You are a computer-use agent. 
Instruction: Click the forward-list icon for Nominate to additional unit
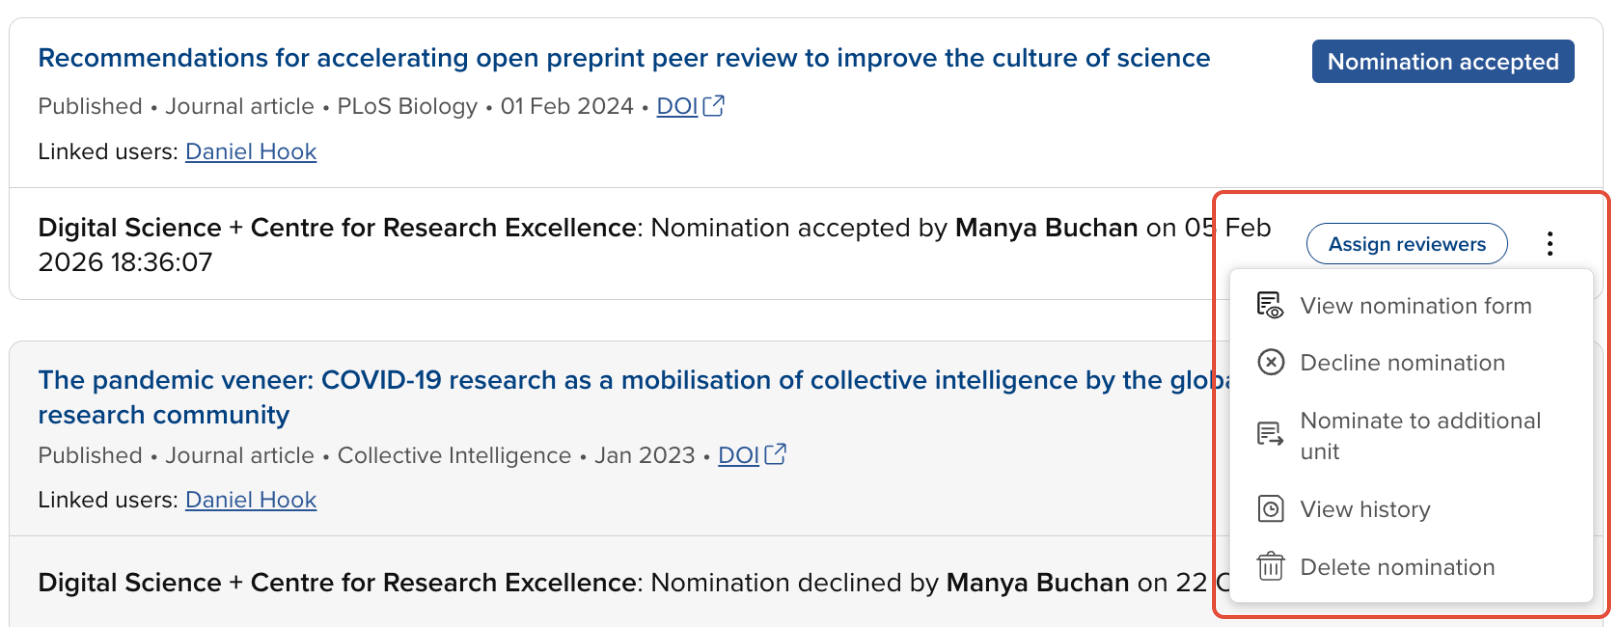click(x=1270, y=435)
